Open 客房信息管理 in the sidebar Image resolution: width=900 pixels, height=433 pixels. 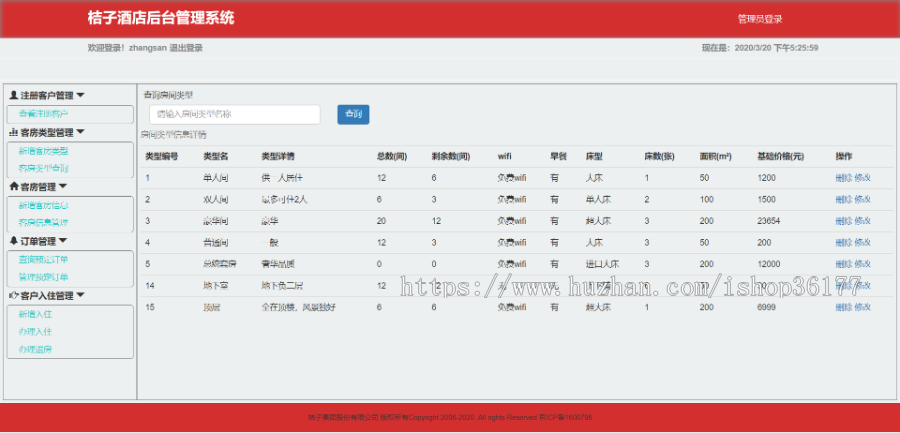[x=43, y=222]
